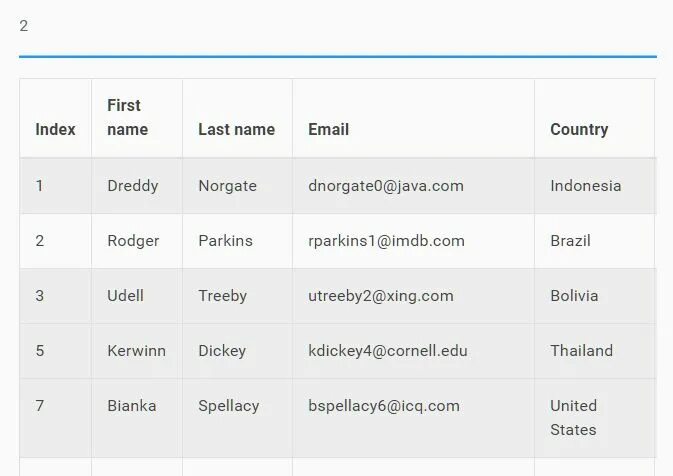673x476 pixels.
Task: Click the Brazil country cell
Action: (595, 241)
